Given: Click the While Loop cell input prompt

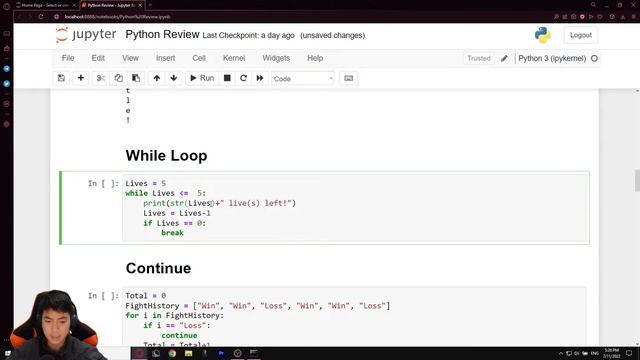Looking at the screenshot, I should (x=103, y=183).
